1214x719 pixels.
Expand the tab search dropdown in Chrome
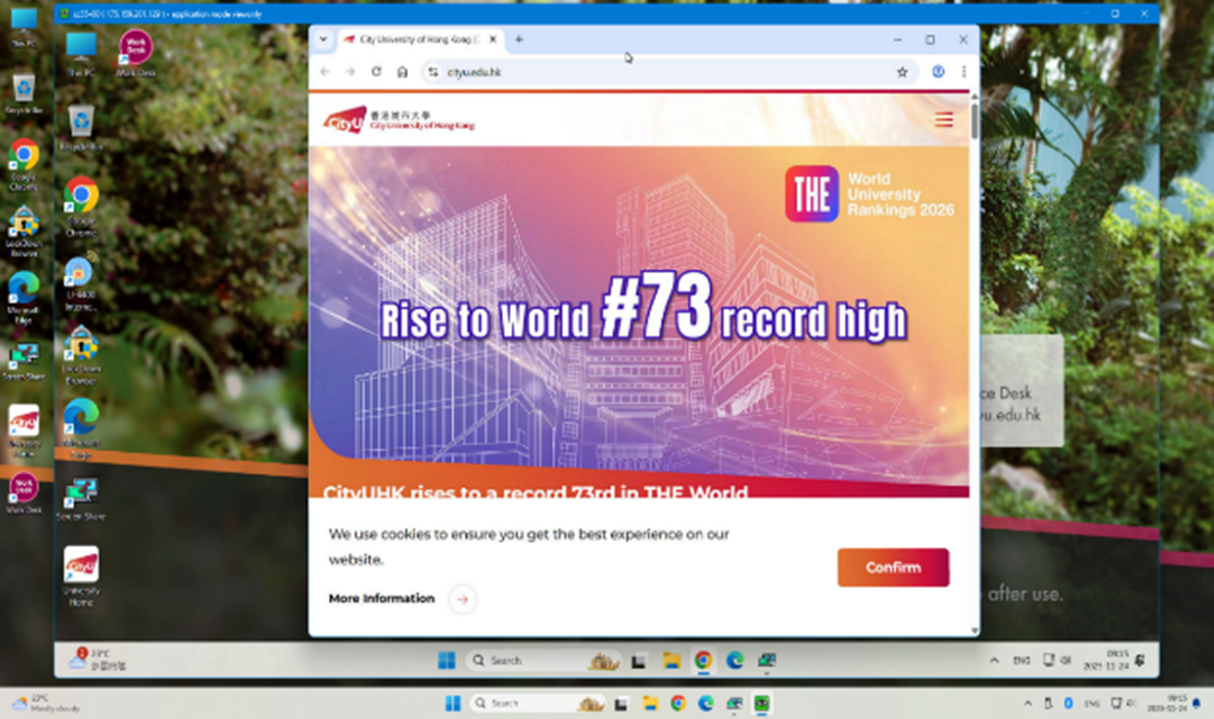[323, 40]
